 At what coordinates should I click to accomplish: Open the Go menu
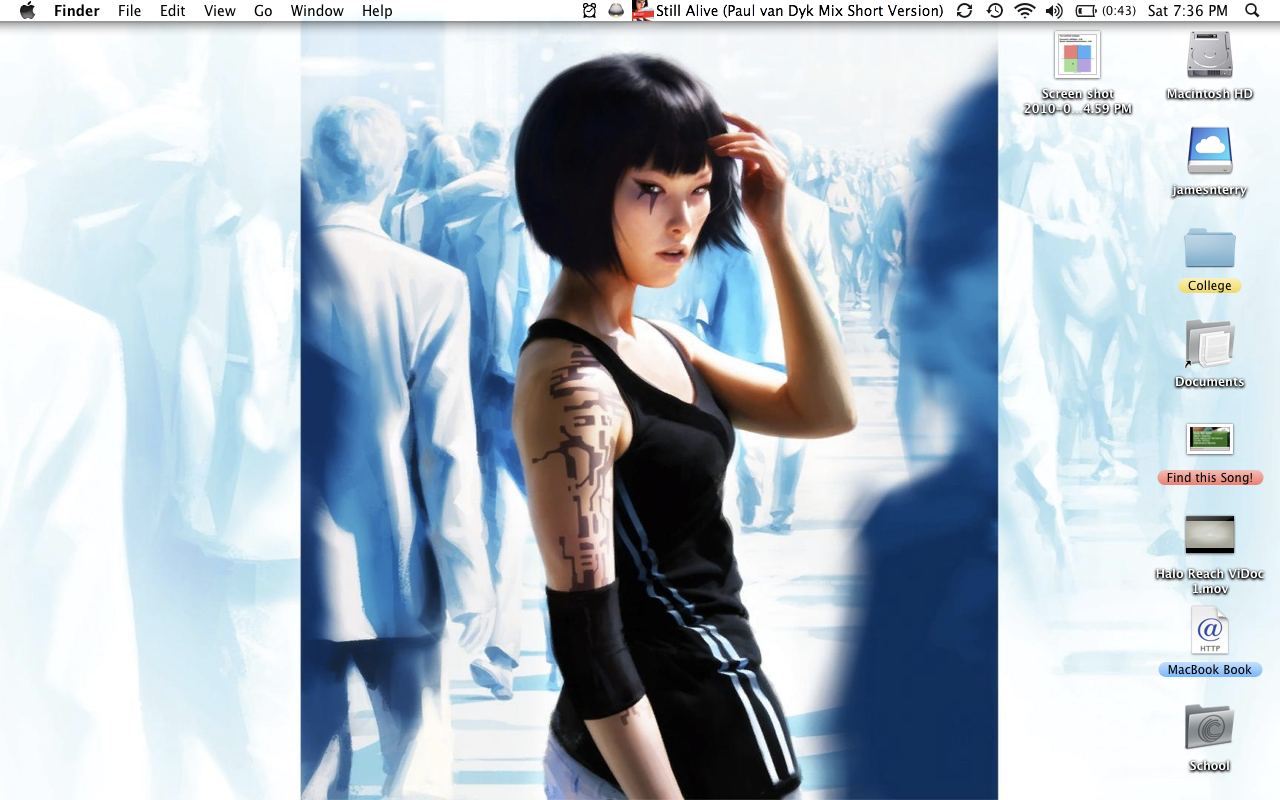point(263,11)
